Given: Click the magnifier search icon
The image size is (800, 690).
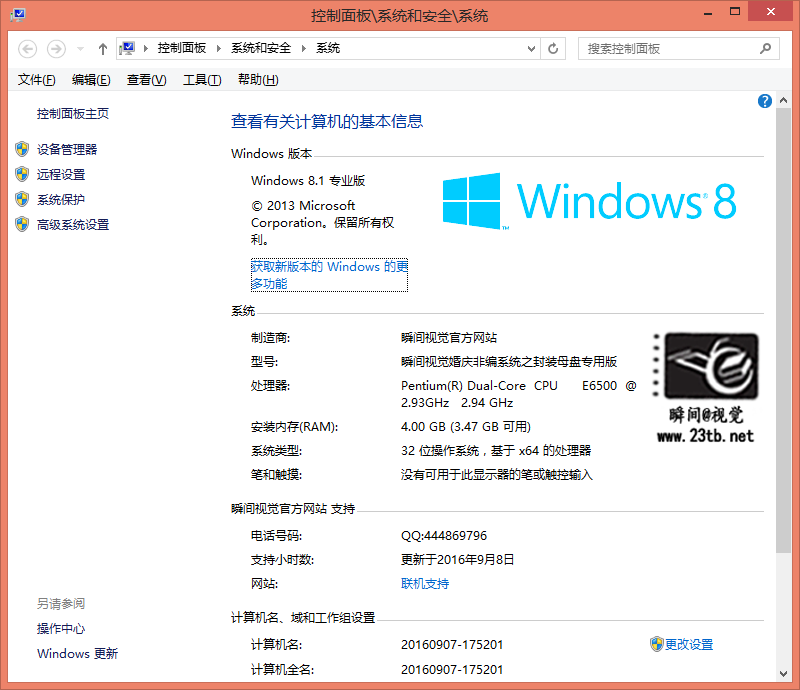Looking at the screenshot, I should coord(765,48).
